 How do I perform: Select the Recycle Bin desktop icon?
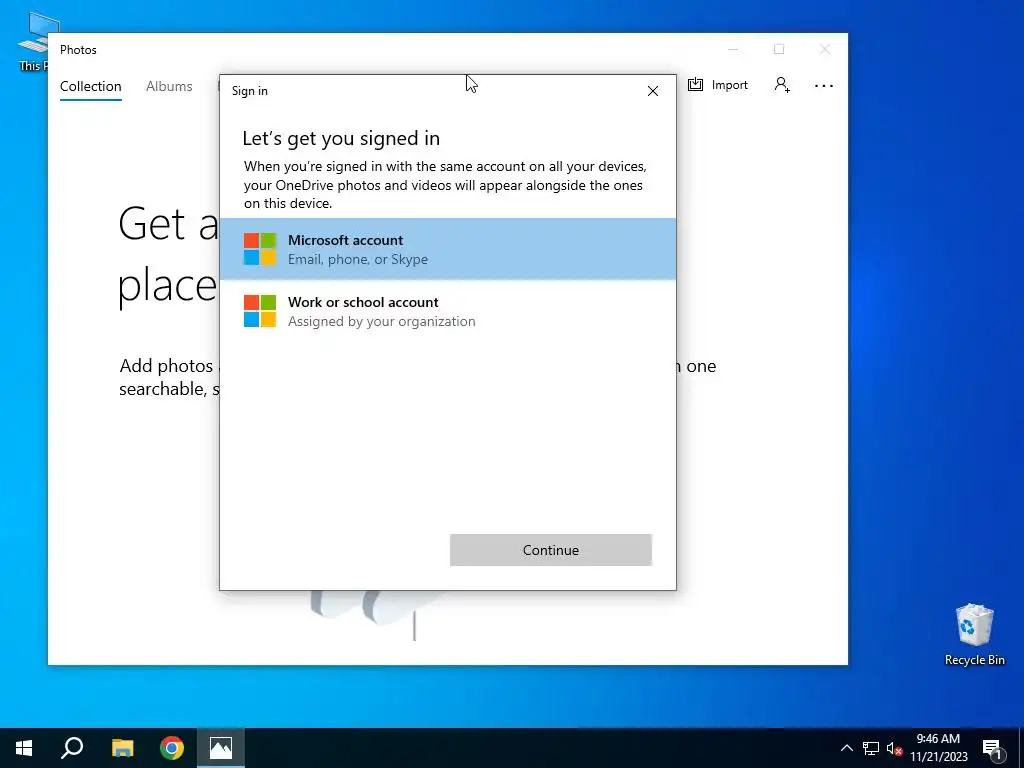(x=974, y=635)
